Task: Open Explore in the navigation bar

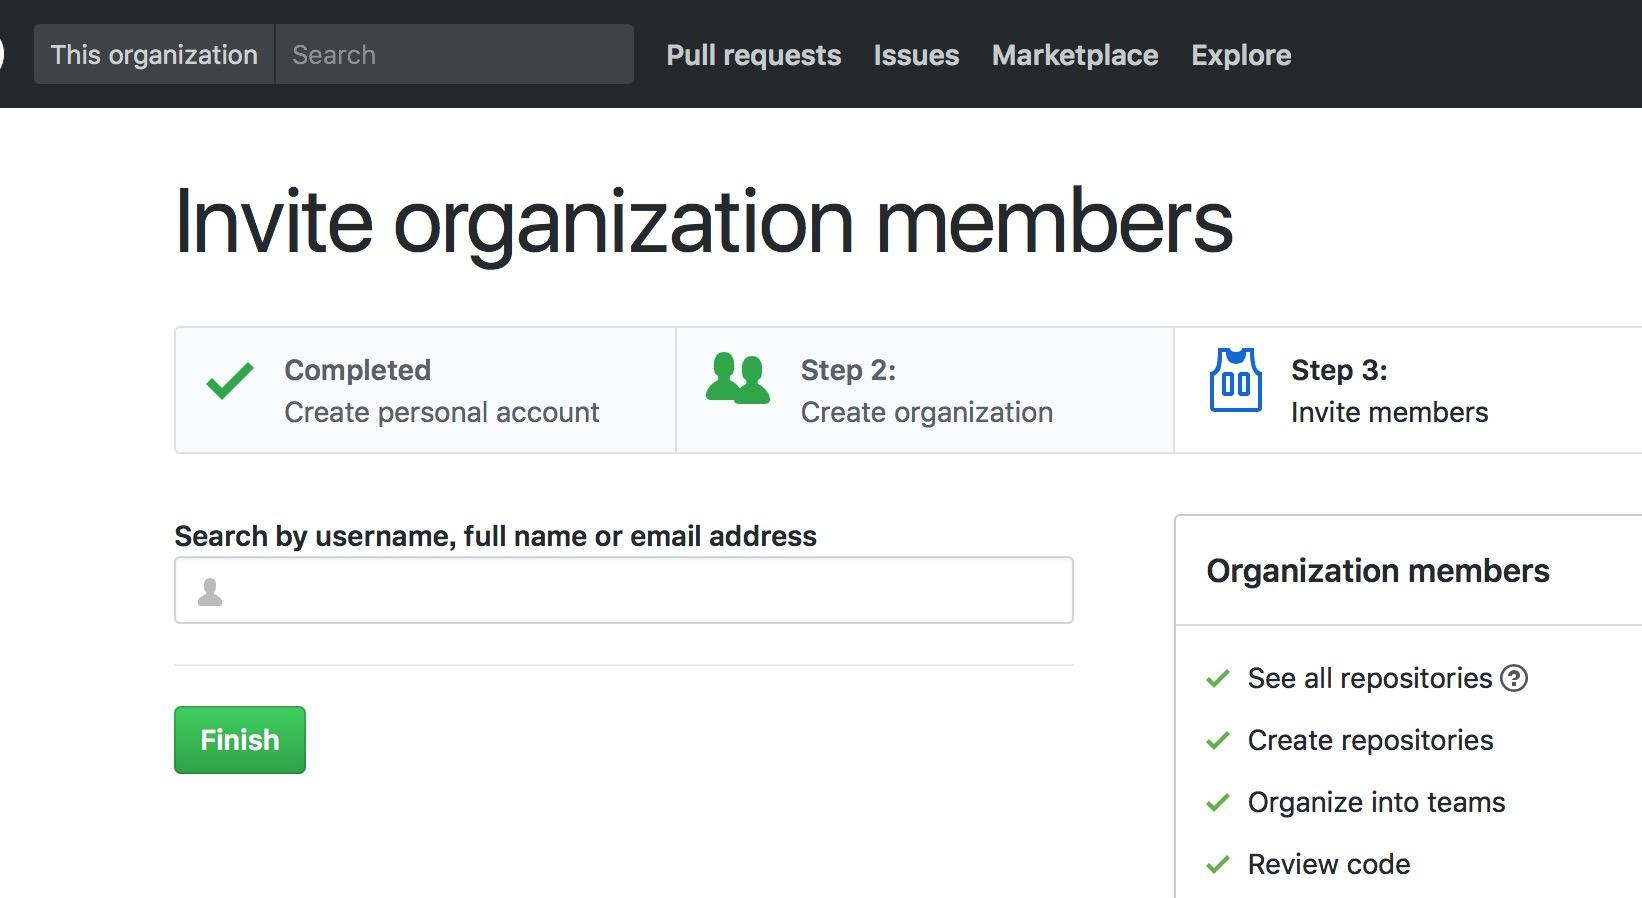Action: point(1241,55)
